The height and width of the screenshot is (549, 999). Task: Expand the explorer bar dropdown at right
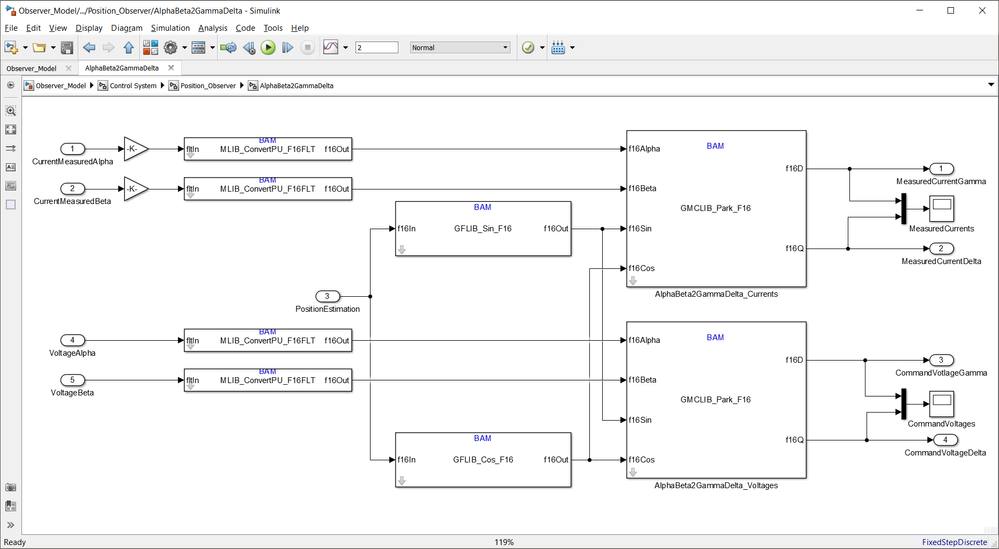pos(991,85)
